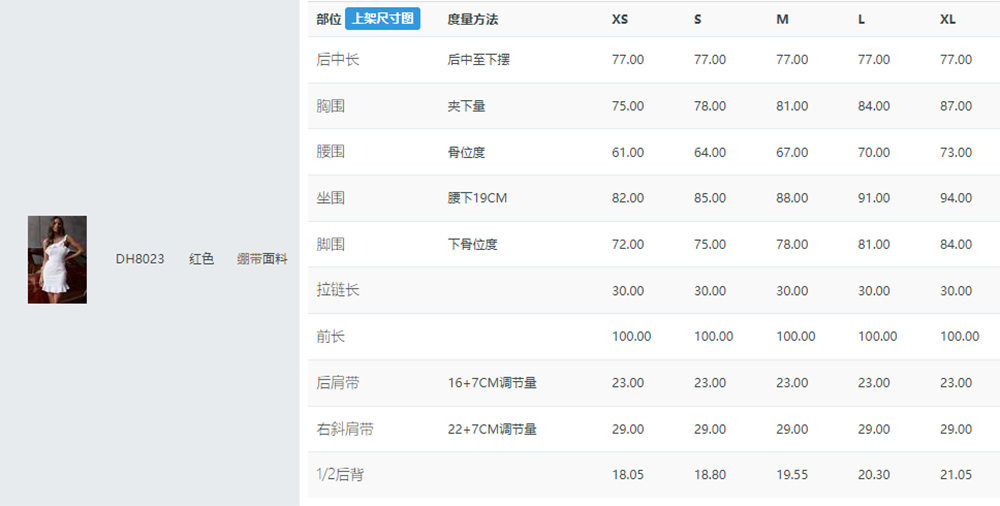This screenshot has width=1000, height=506.
Task: Click the 部位 column header
Action: coord(328,19)
